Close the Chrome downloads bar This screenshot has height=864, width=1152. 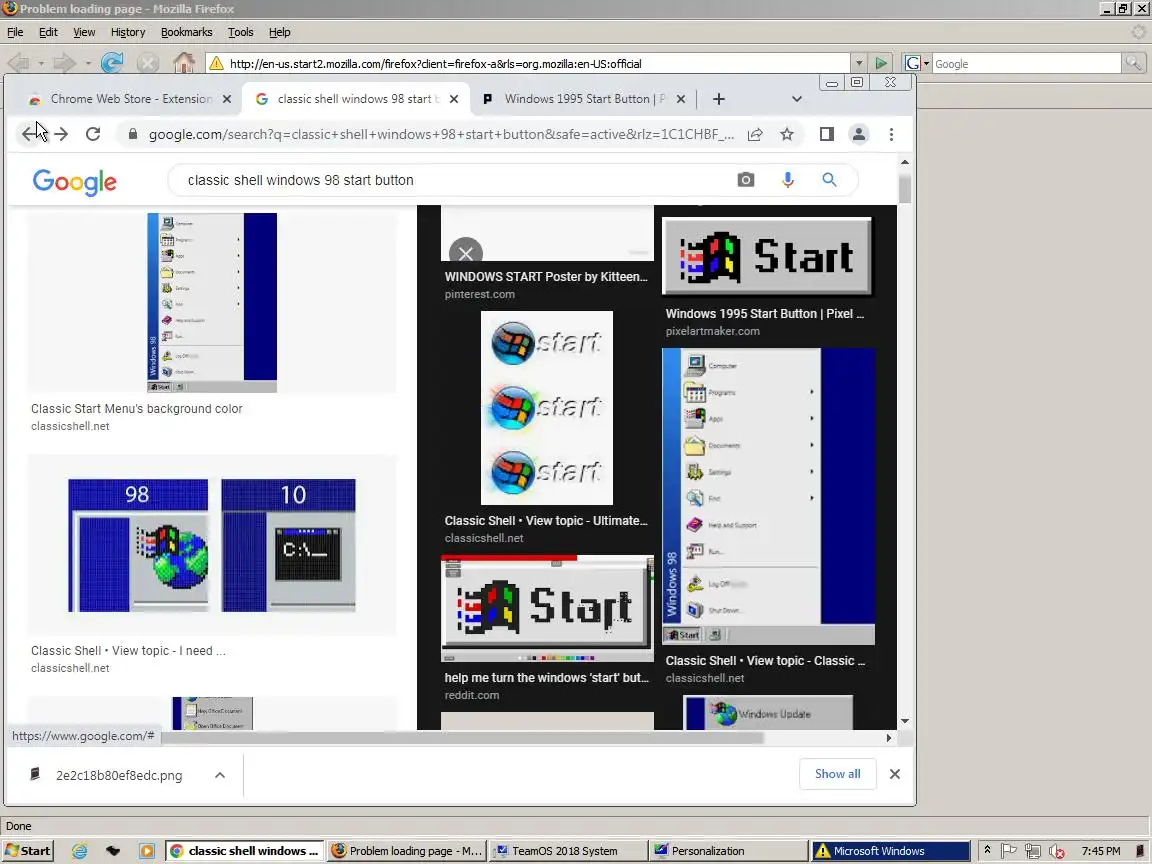tap(895, 774)
